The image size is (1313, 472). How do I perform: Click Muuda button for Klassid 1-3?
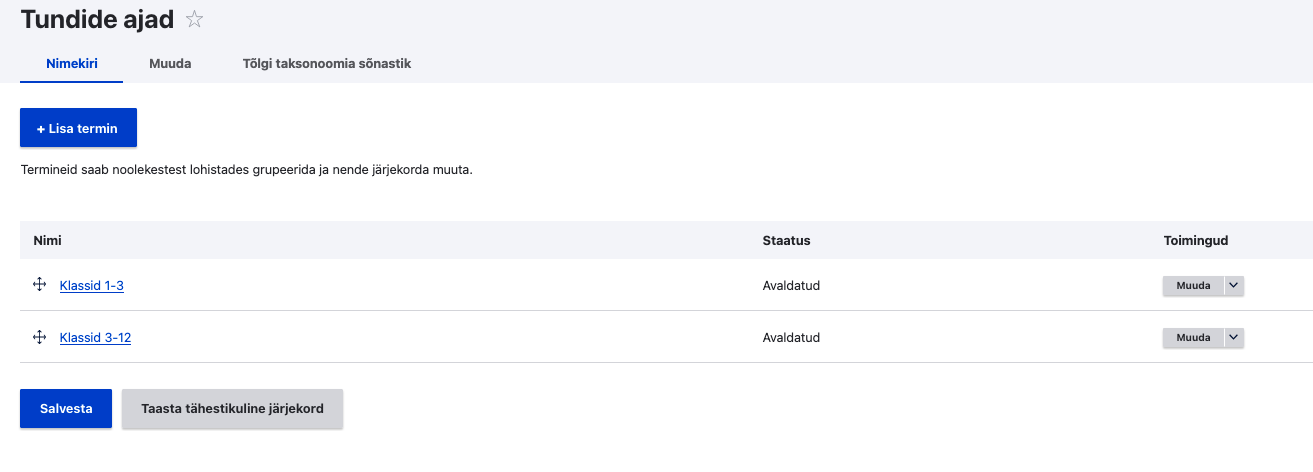(1193, 286)
